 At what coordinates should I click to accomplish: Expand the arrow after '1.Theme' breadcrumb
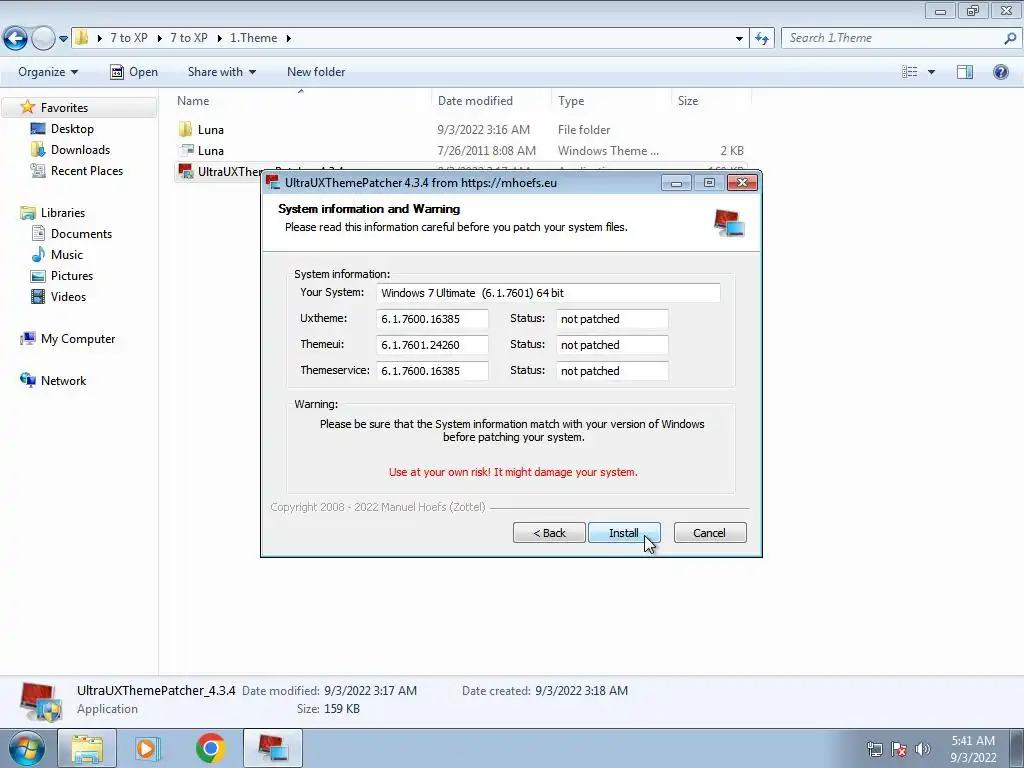pyautogui.click(x=289, y=38)
